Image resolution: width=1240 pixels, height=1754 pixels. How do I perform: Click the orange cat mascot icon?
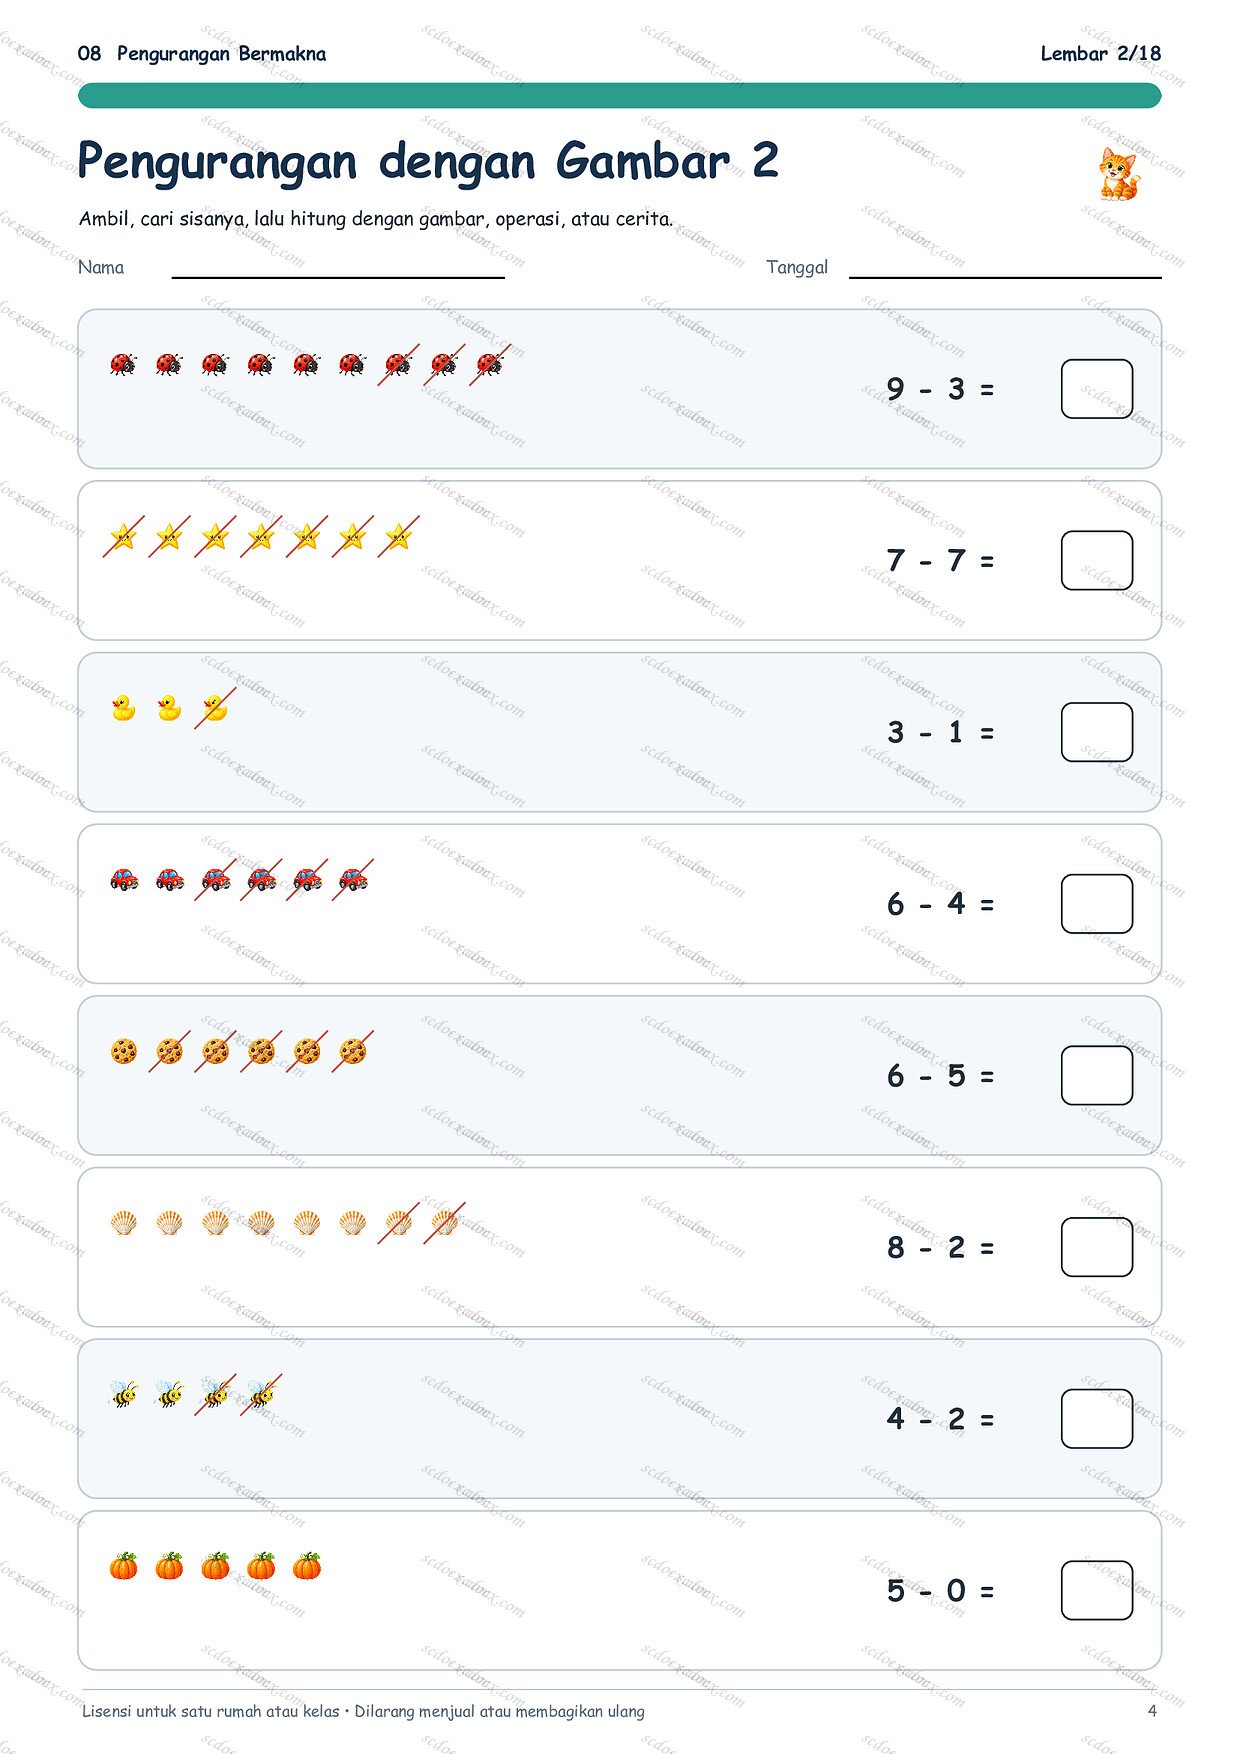tap(1118, 174)
